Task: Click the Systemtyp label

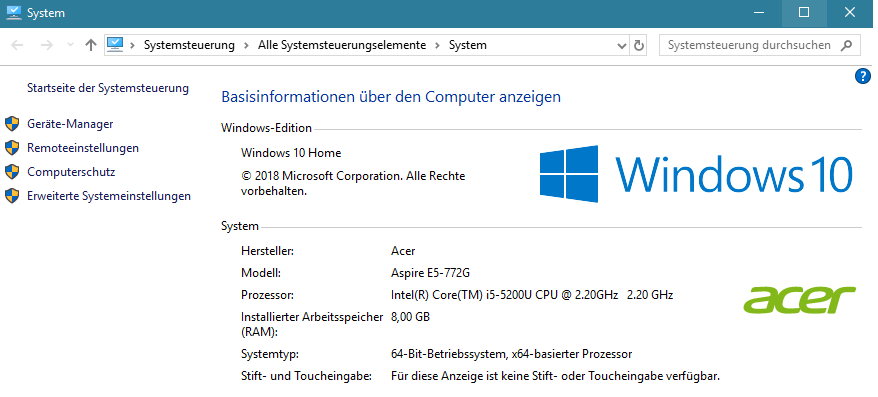Action: (x=270, y=354)
